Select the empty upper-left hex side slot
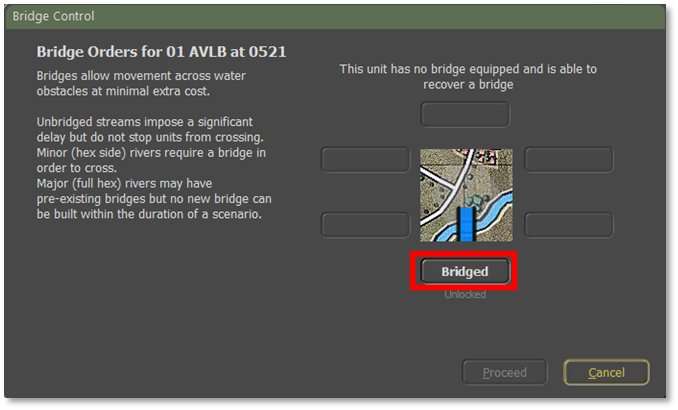This screenshot has width=678, height=410. point(365,160)
